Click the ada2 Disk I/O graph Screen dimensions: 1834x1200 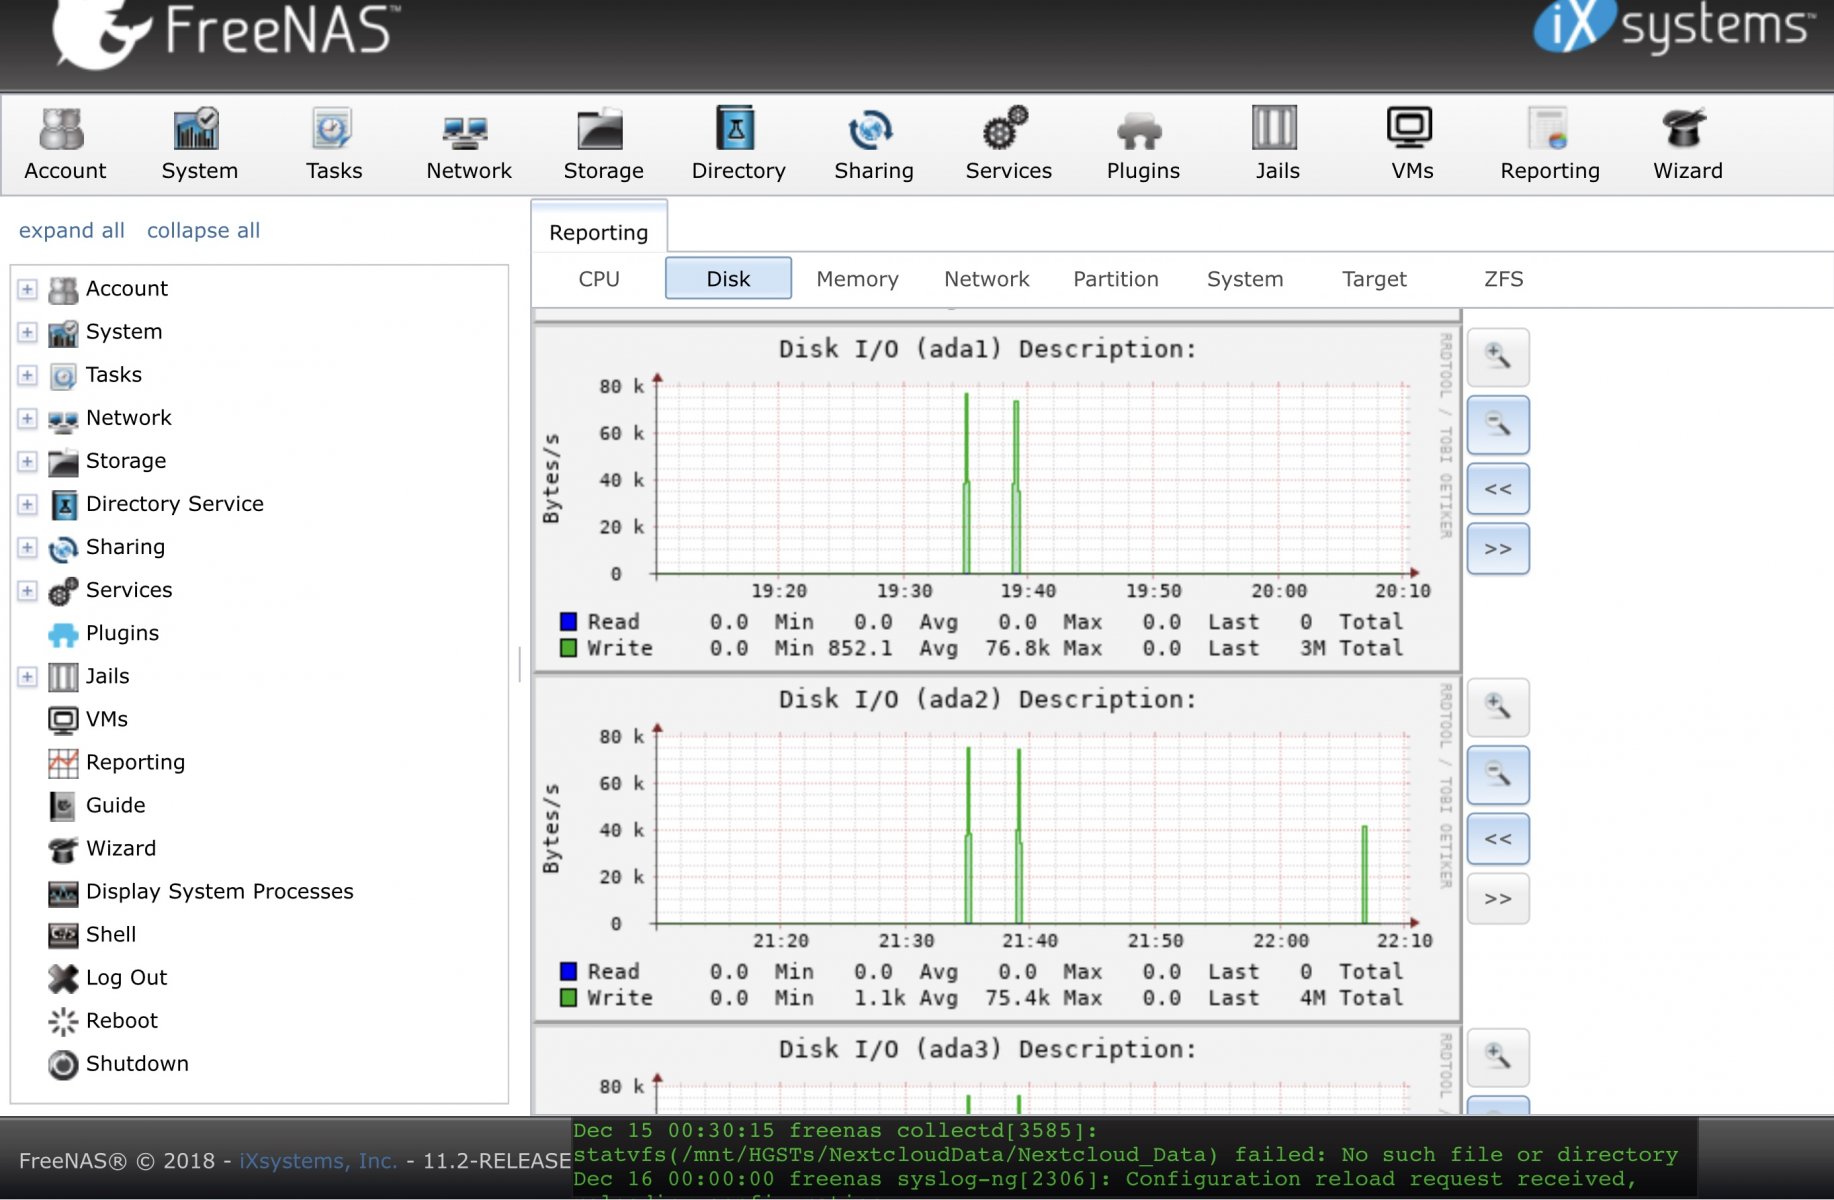[x=997, y=848]
